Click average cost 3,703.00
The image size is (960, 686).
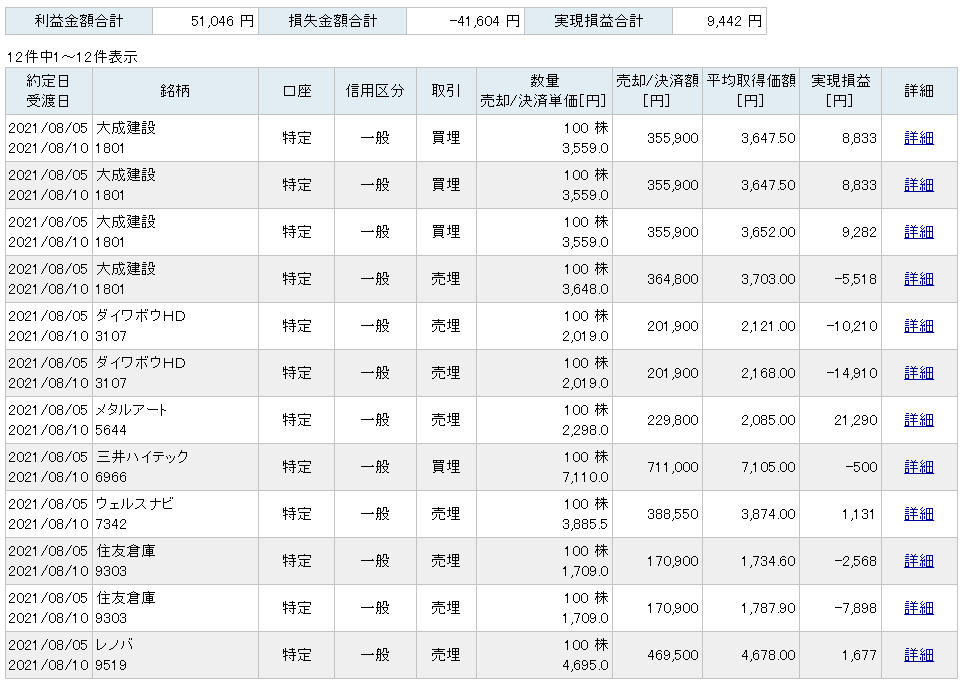(768, 279)
